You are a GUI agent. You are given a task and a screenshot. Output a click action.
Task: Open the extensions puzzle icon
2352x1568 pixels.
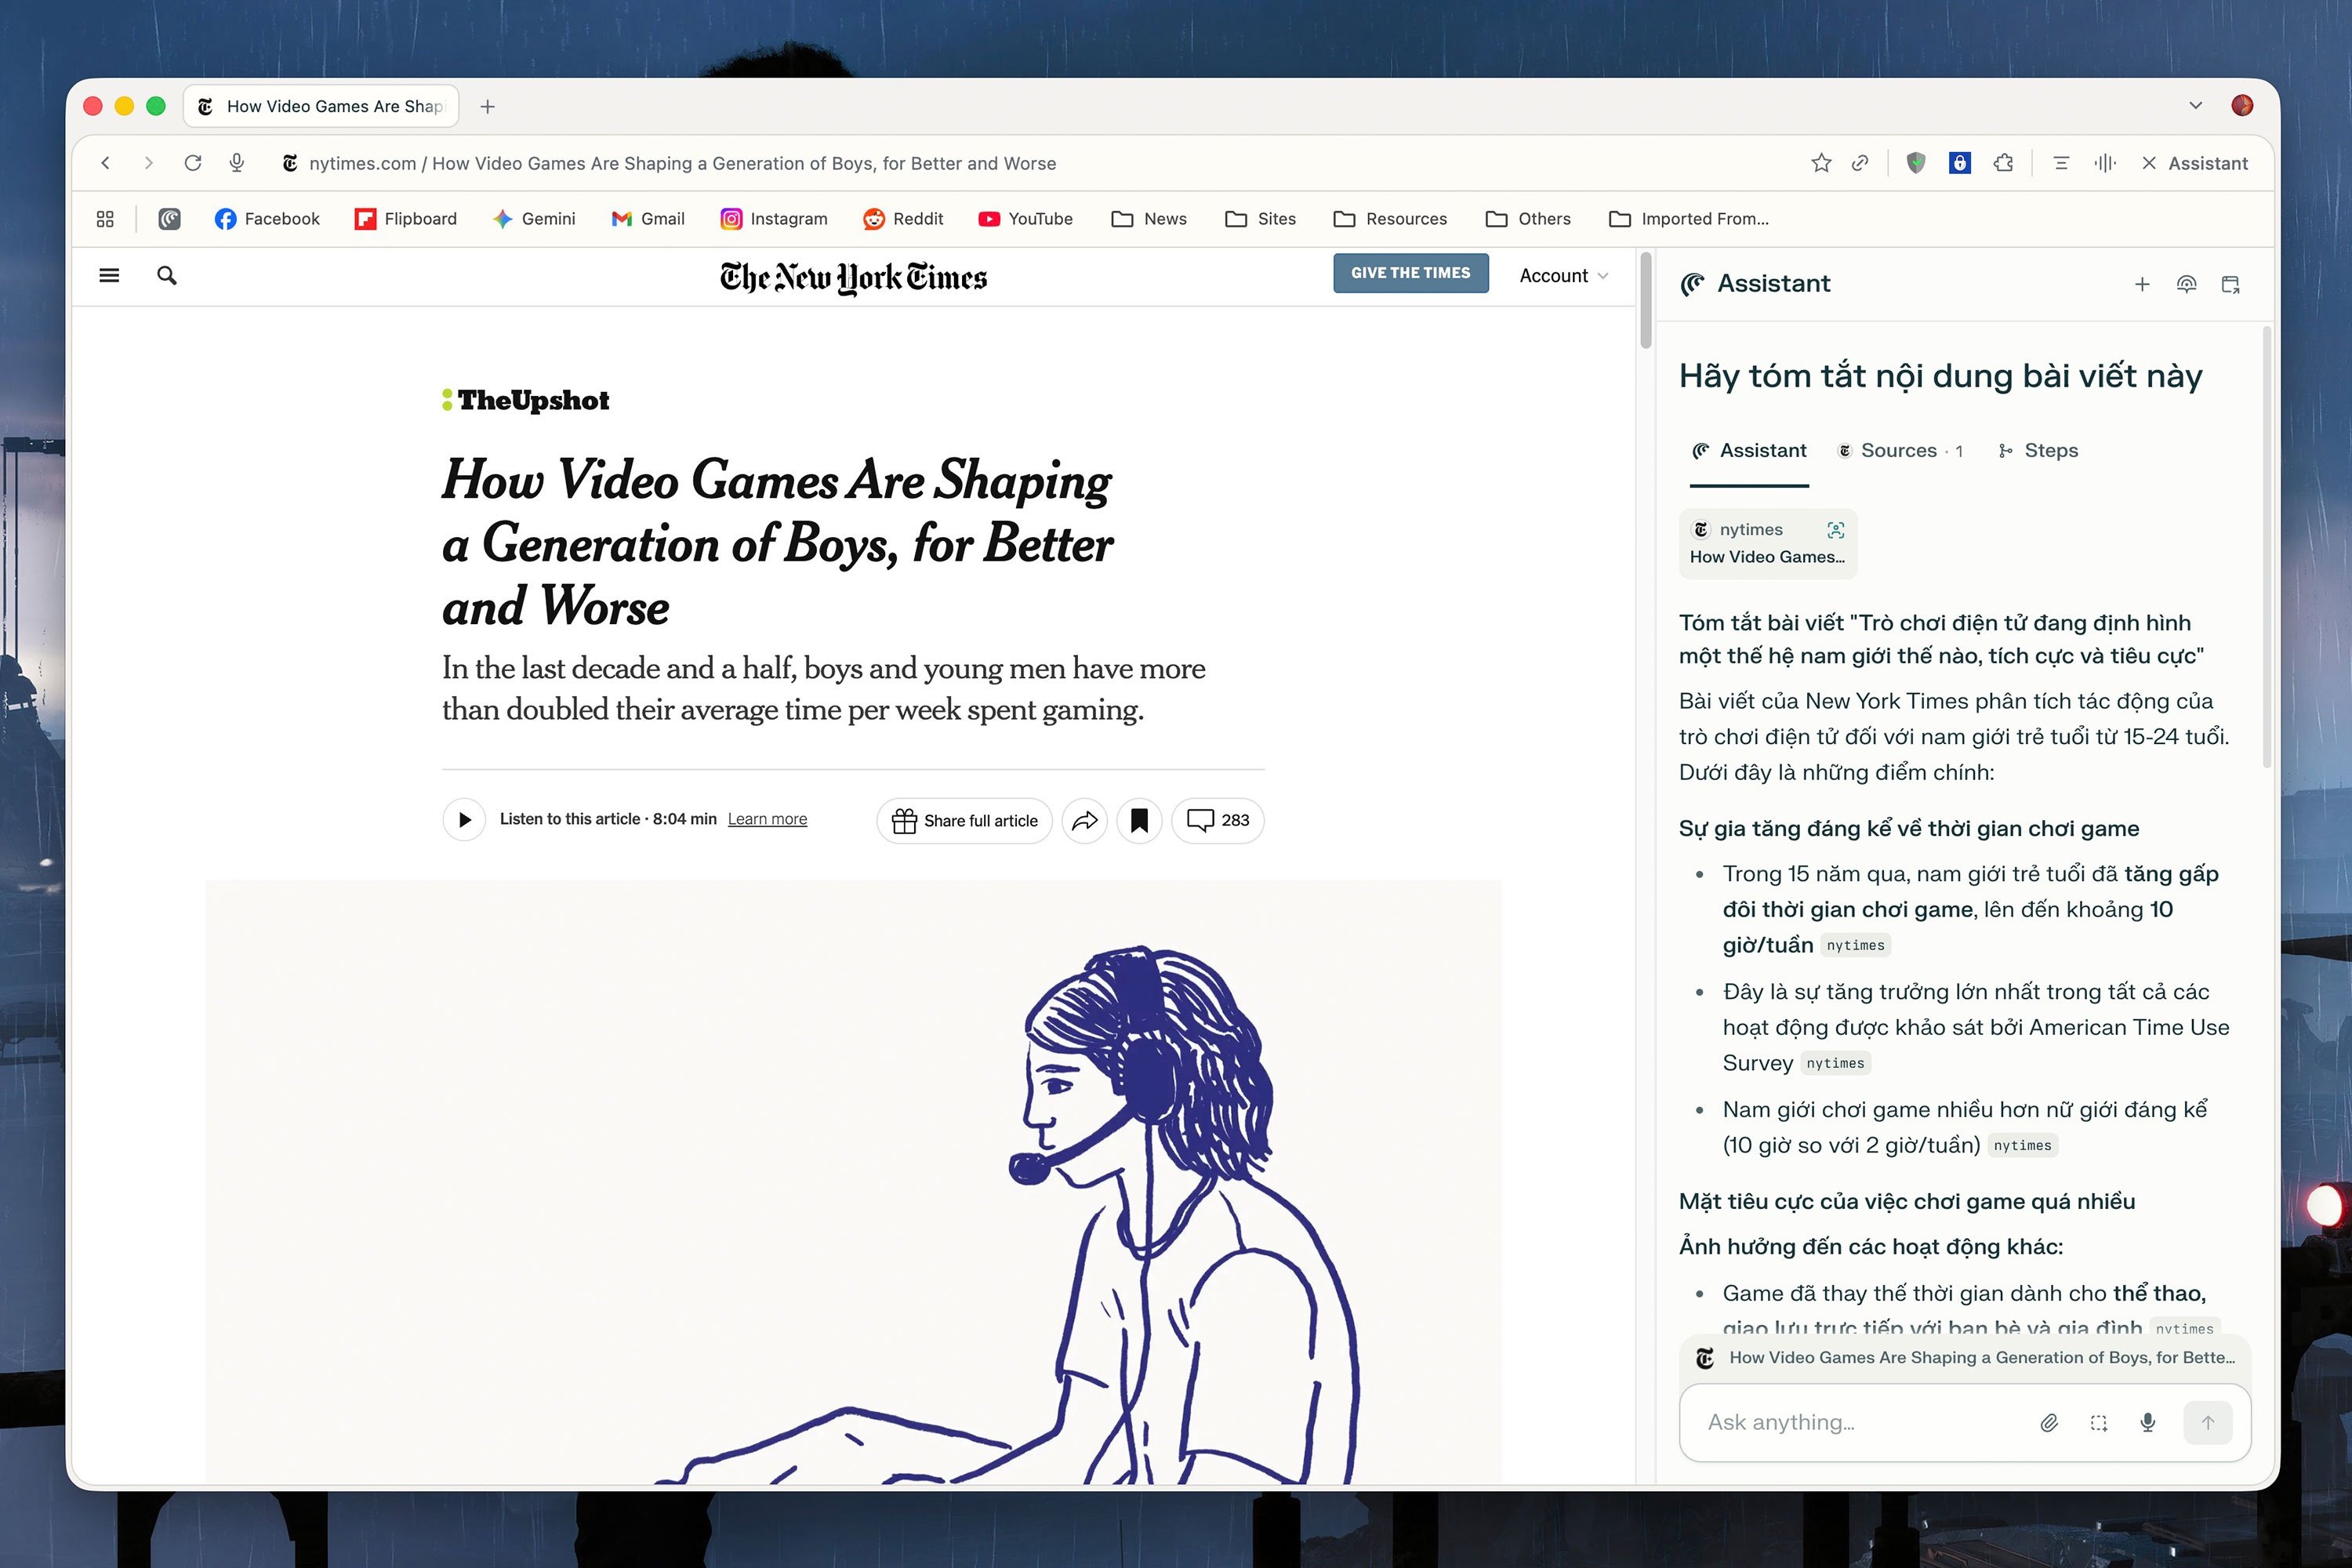coord(2003,163)
